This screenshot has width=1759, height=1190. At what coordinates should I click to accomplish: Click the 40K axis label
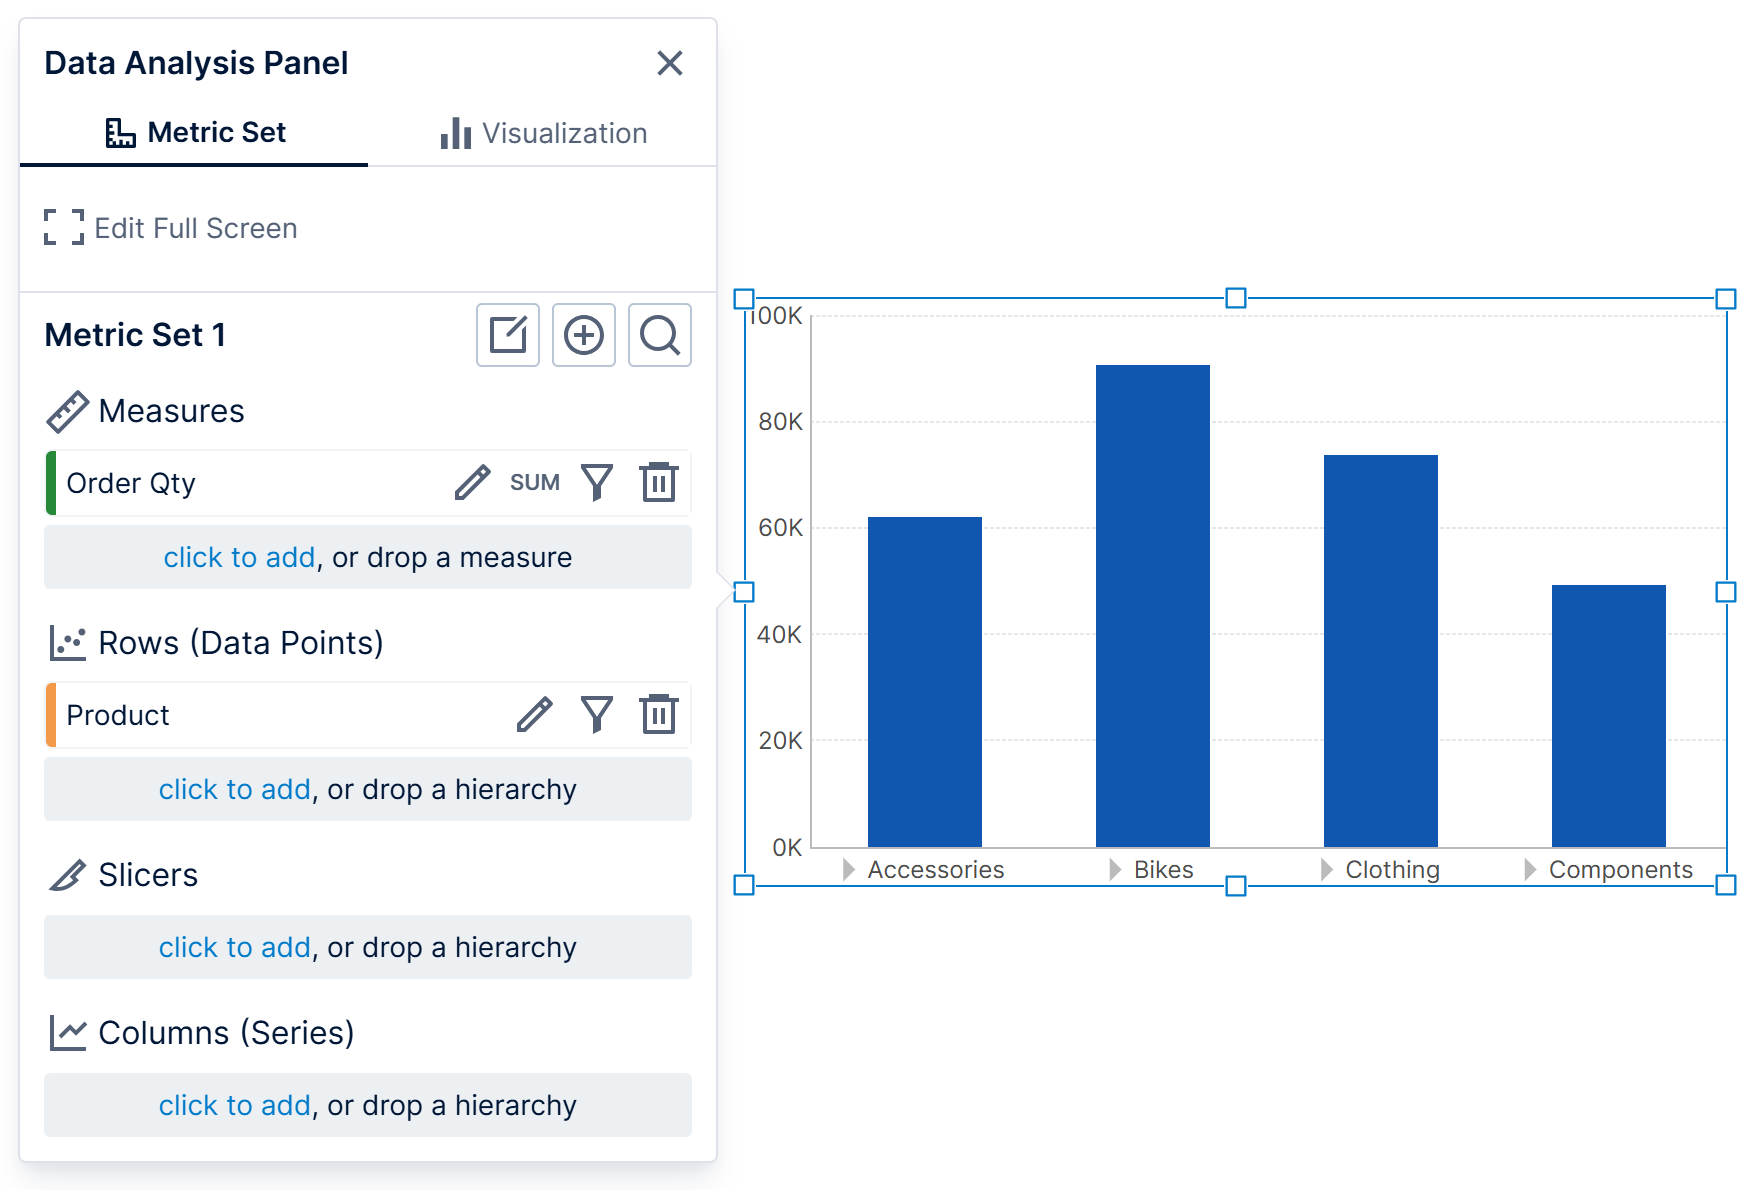[x=780, y=635]
